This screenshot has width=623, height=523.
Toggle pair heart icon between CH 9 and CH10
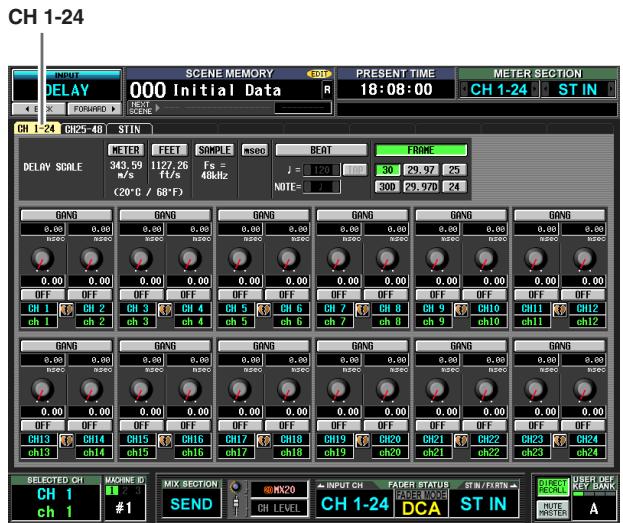tap(461, 309)
